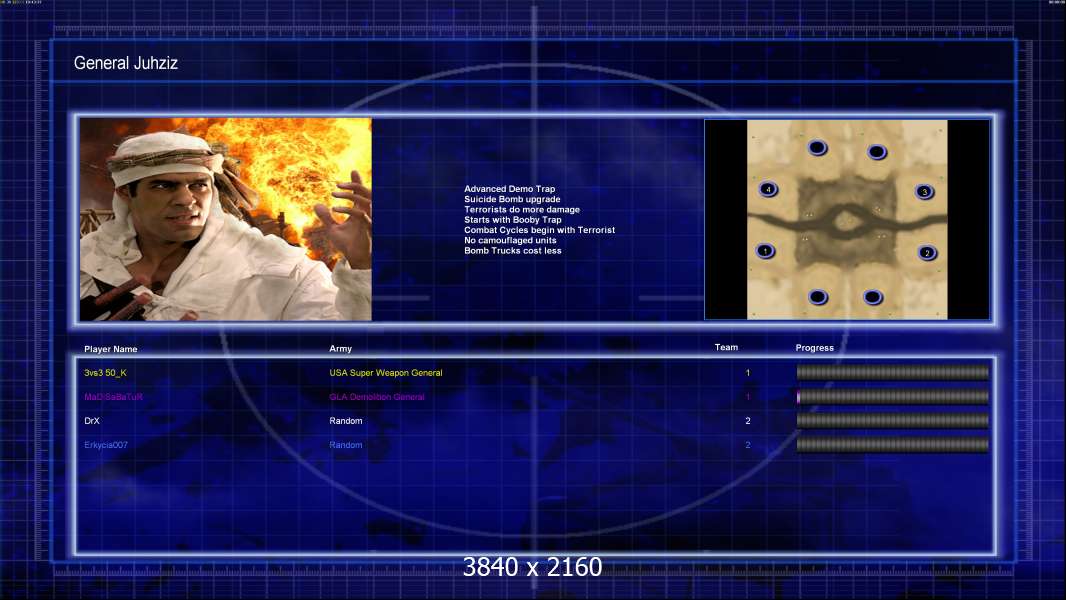Viewport: 1066px width, 600px height.
Task: Click the USA Super Weapon General army entry
Action: point(385,372)
